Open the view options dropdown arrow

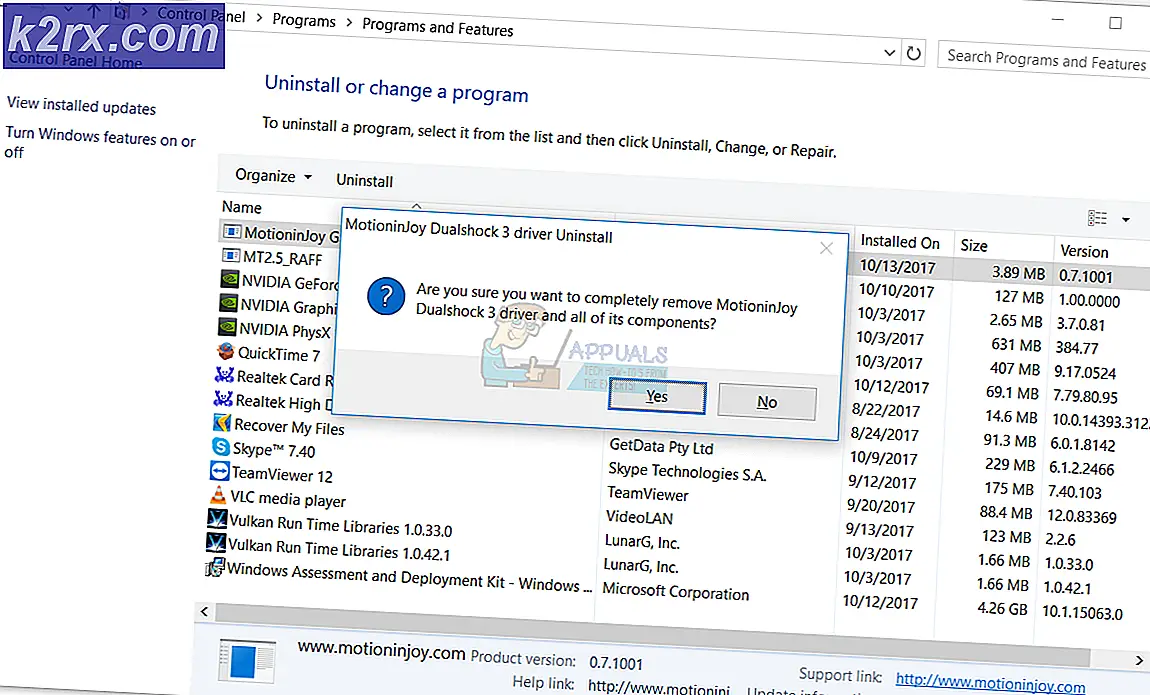point(1126,220)
